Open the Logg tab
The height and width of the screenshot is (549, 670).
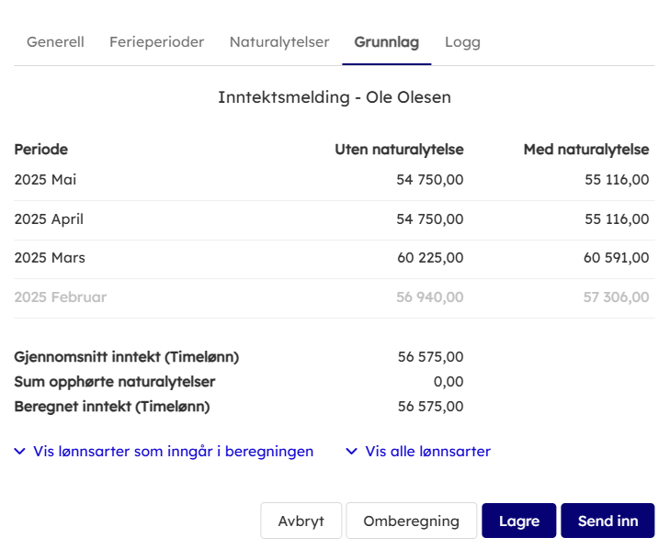[x=462, y=42]
